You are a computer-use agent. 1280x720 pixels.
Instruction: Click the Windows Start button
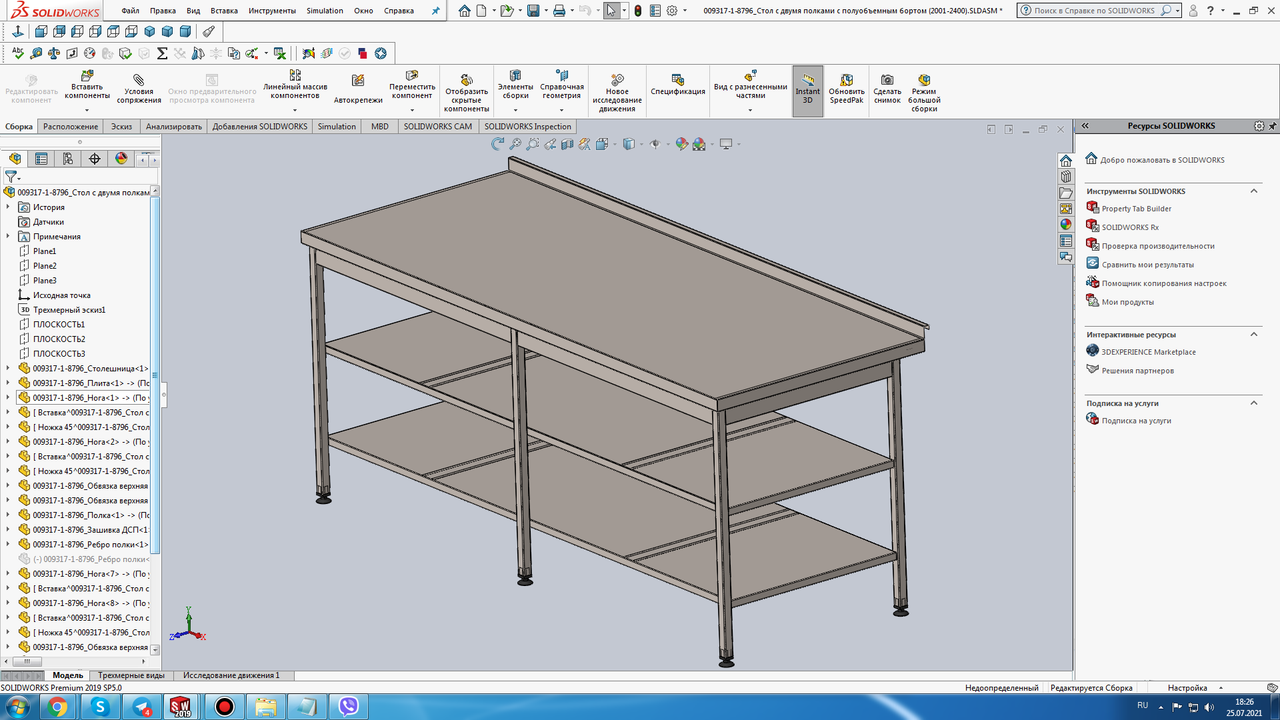click(18, 707)
